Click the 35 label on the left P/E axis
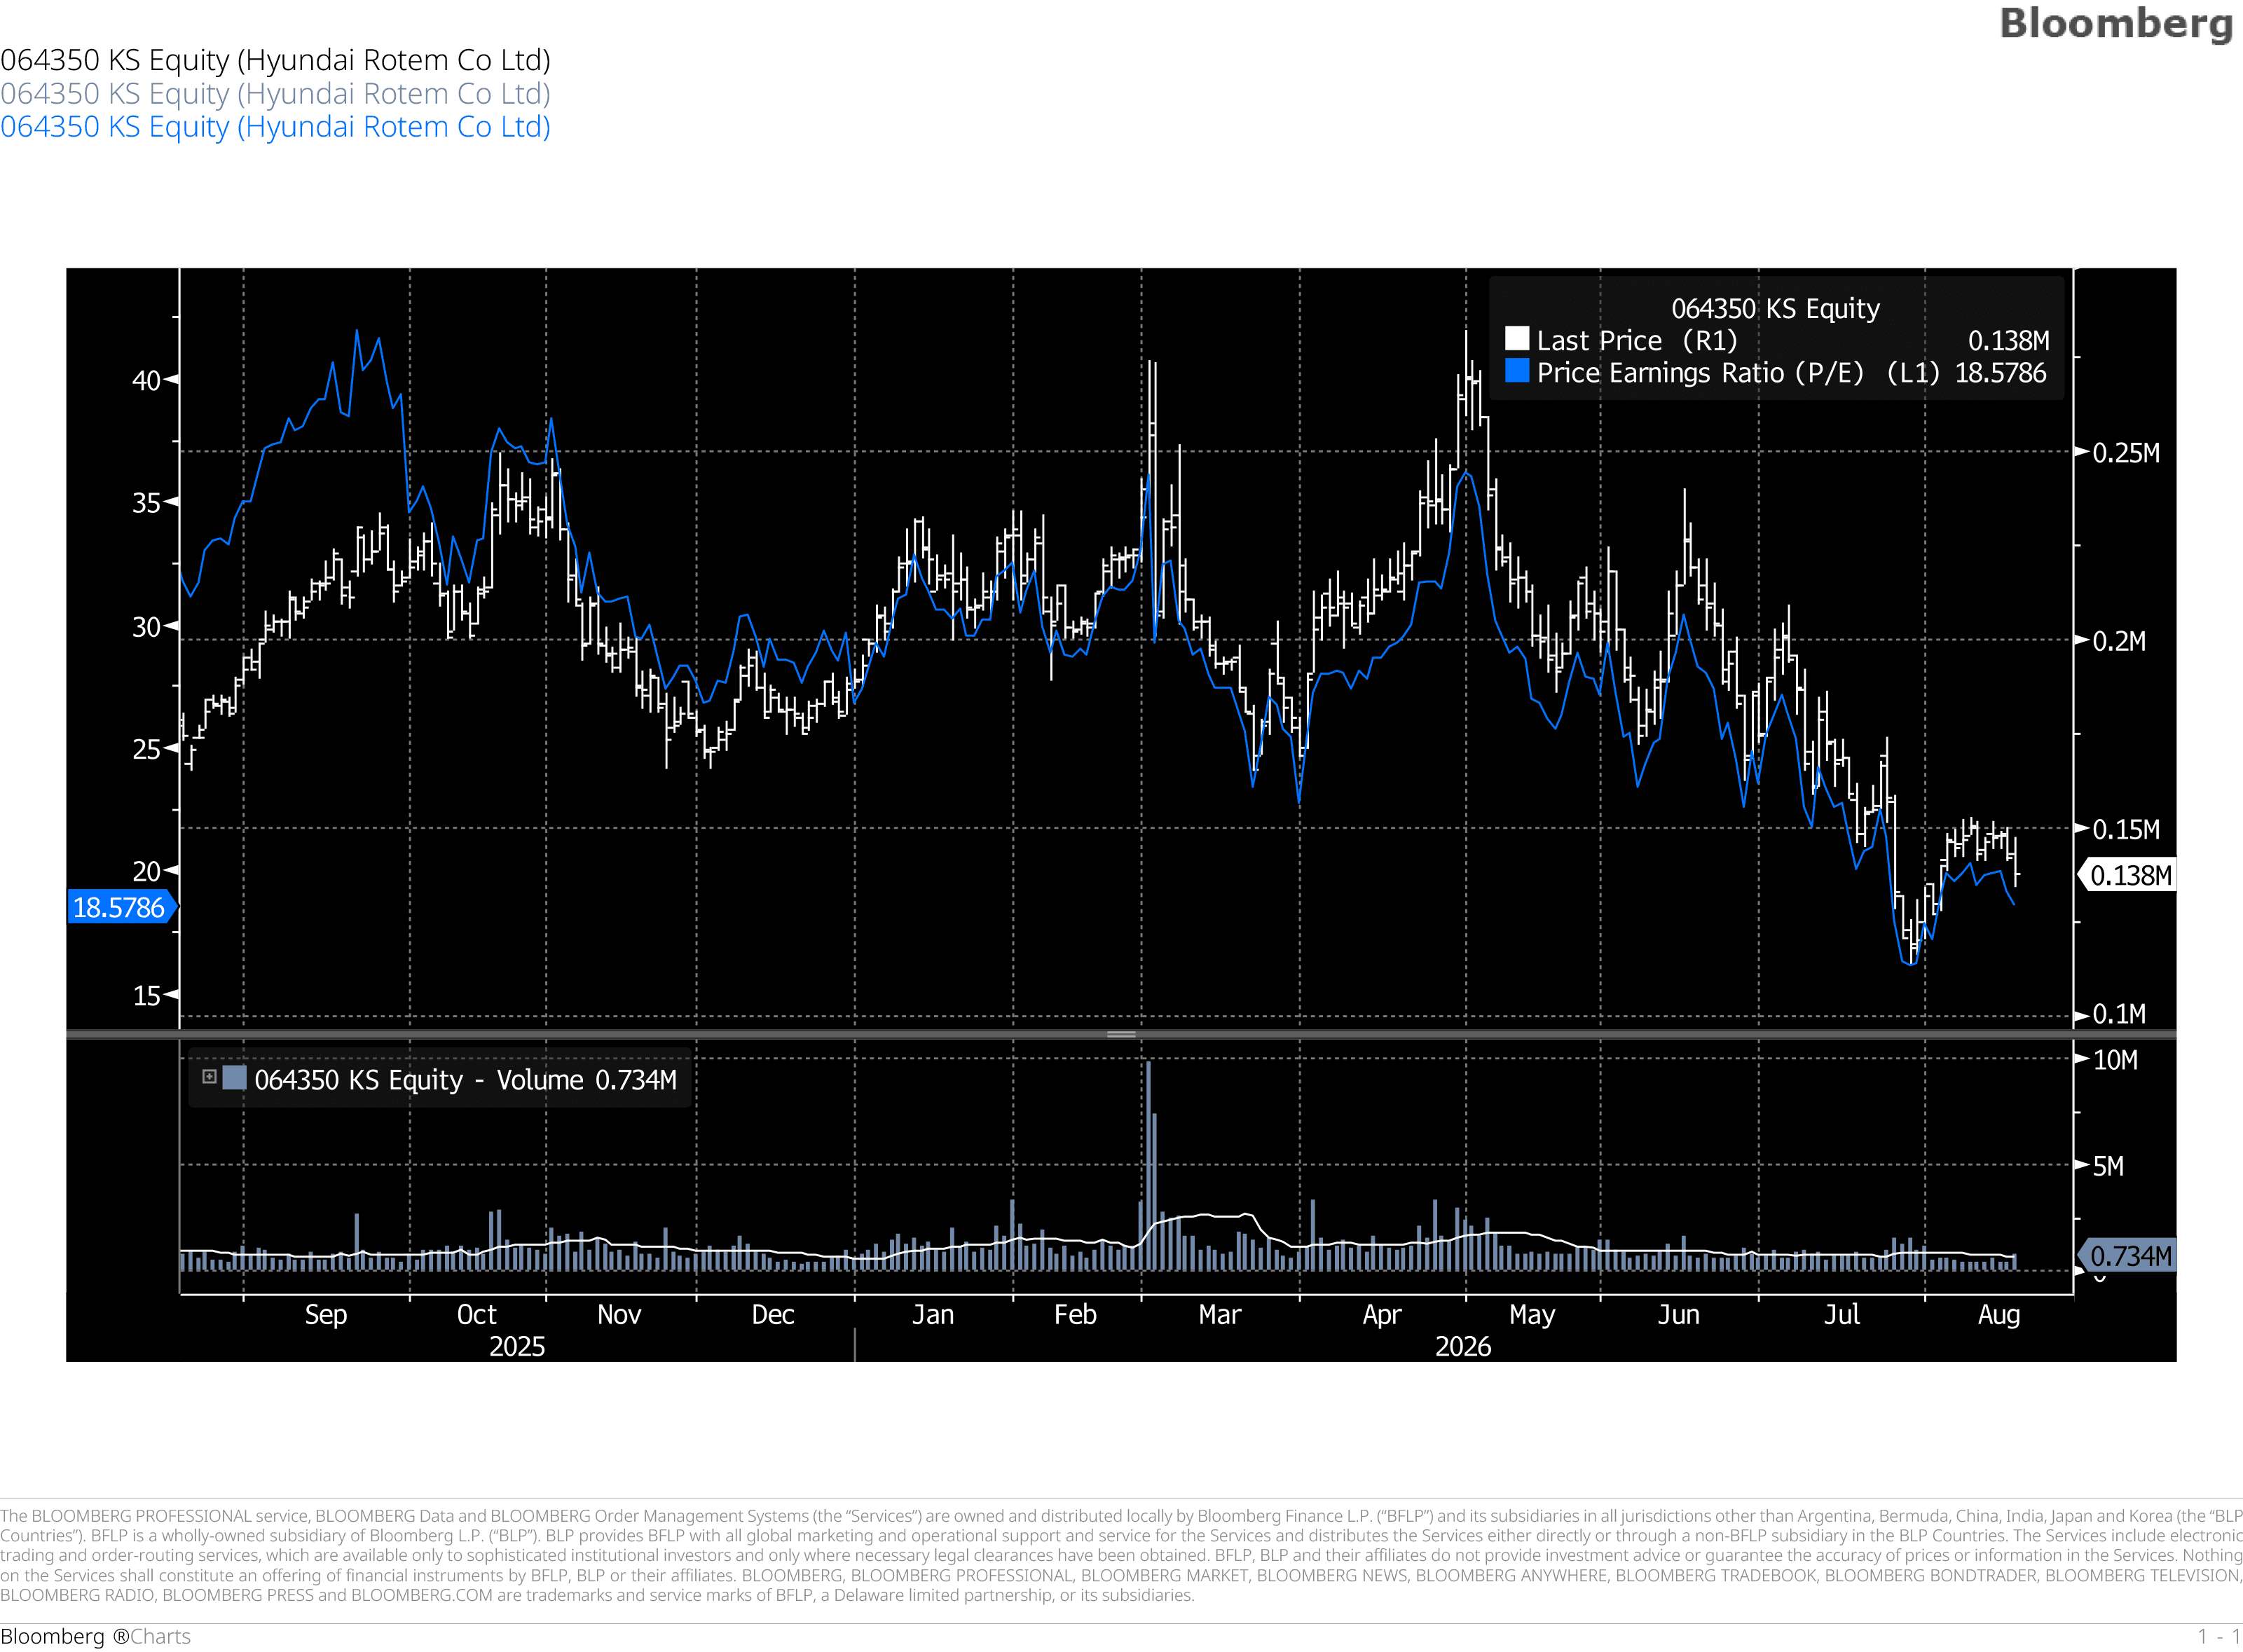The width and height of the screenshot is (2243, 1652). 146,502
